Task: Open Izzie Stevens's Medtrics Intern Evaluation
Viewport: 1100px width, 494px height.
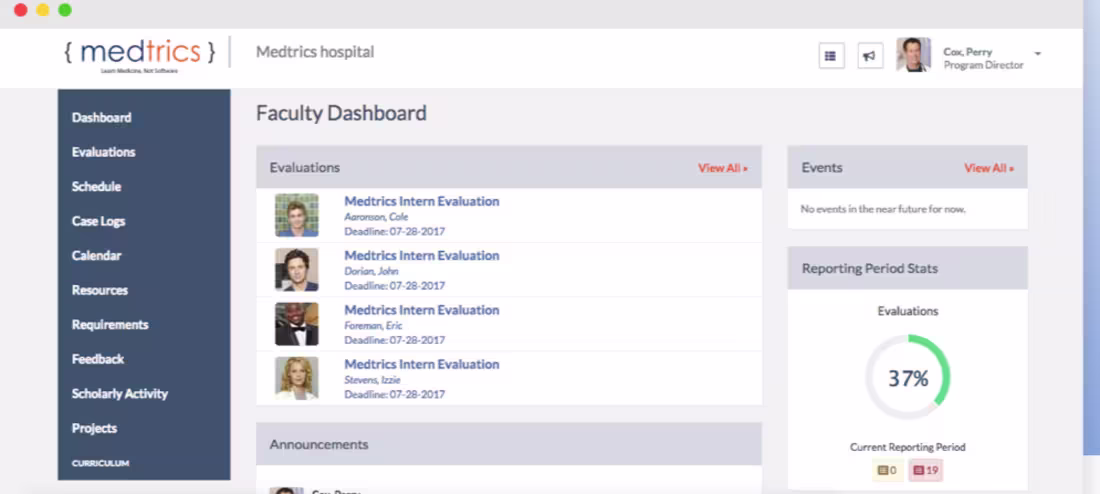Action: click(422, 364)
